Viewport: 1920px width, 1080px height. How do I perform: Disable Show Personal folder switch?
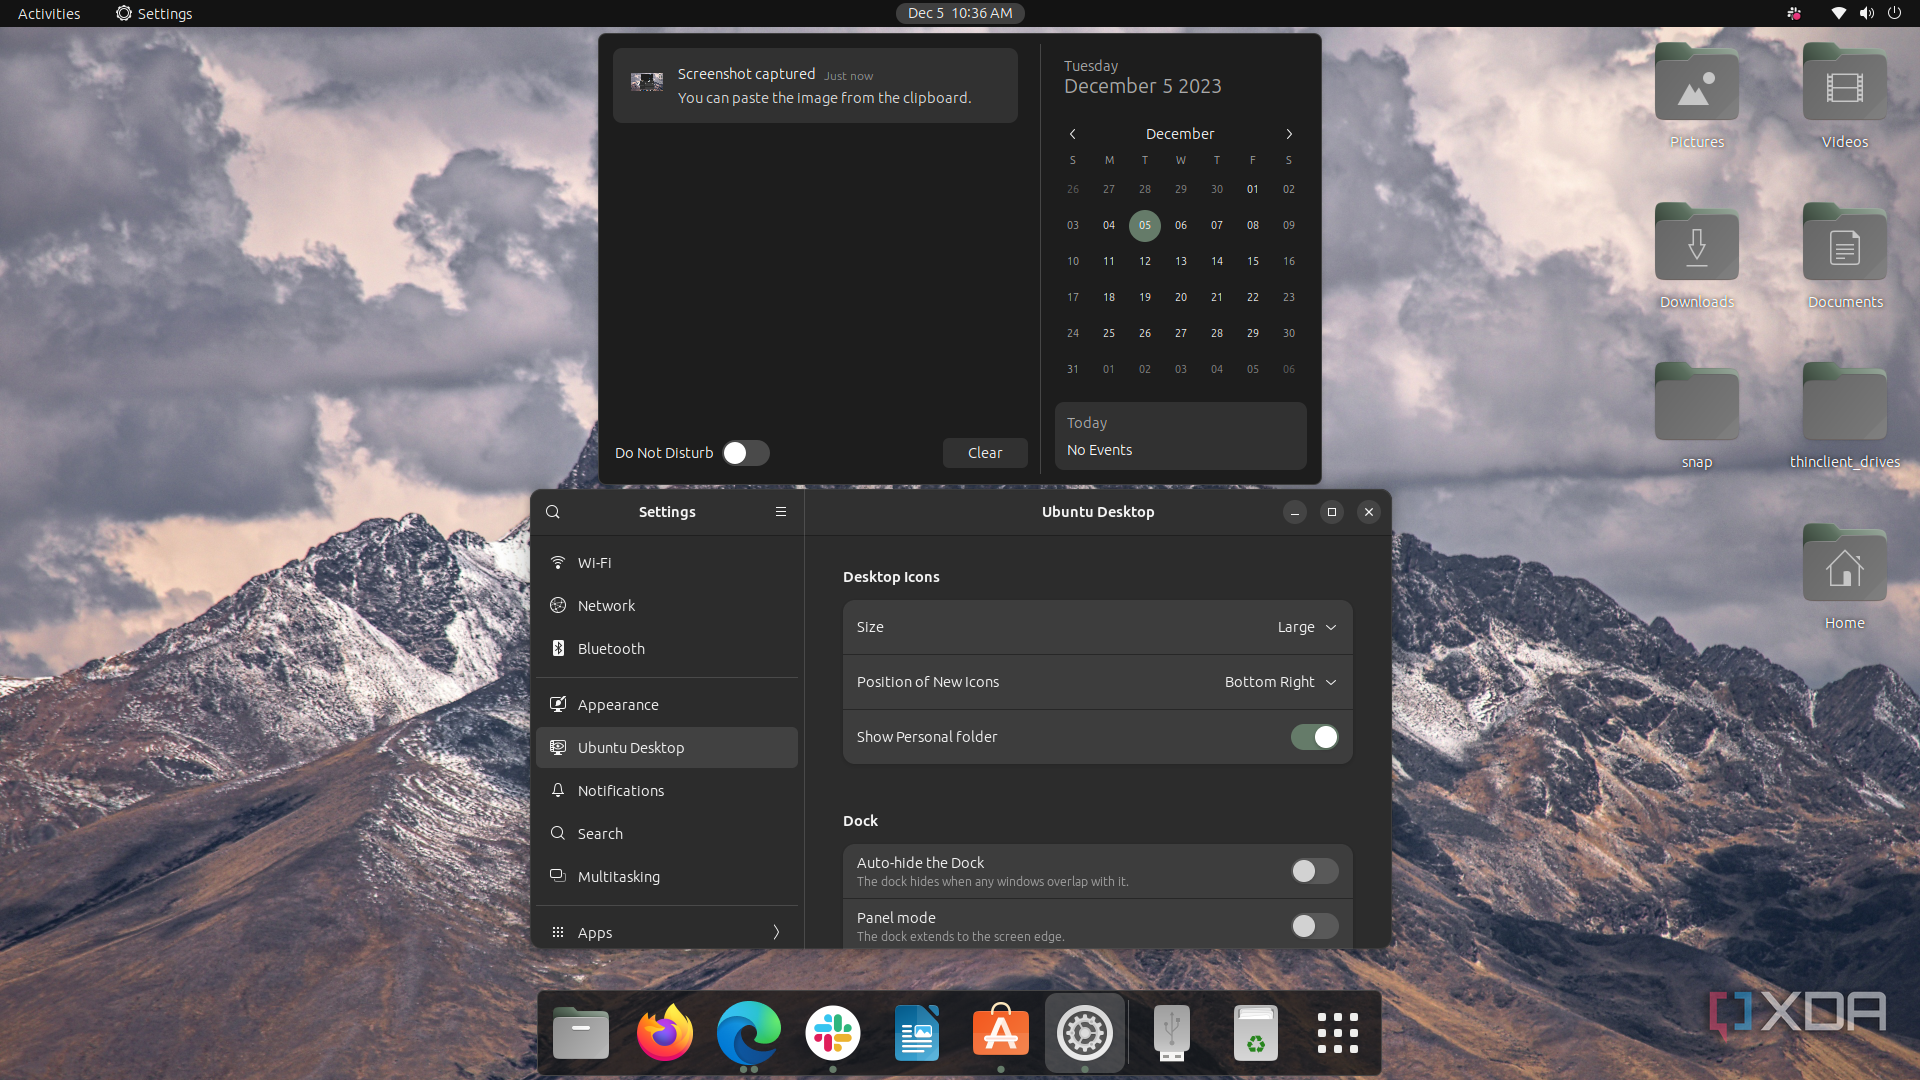click(x=1314, y=737)
